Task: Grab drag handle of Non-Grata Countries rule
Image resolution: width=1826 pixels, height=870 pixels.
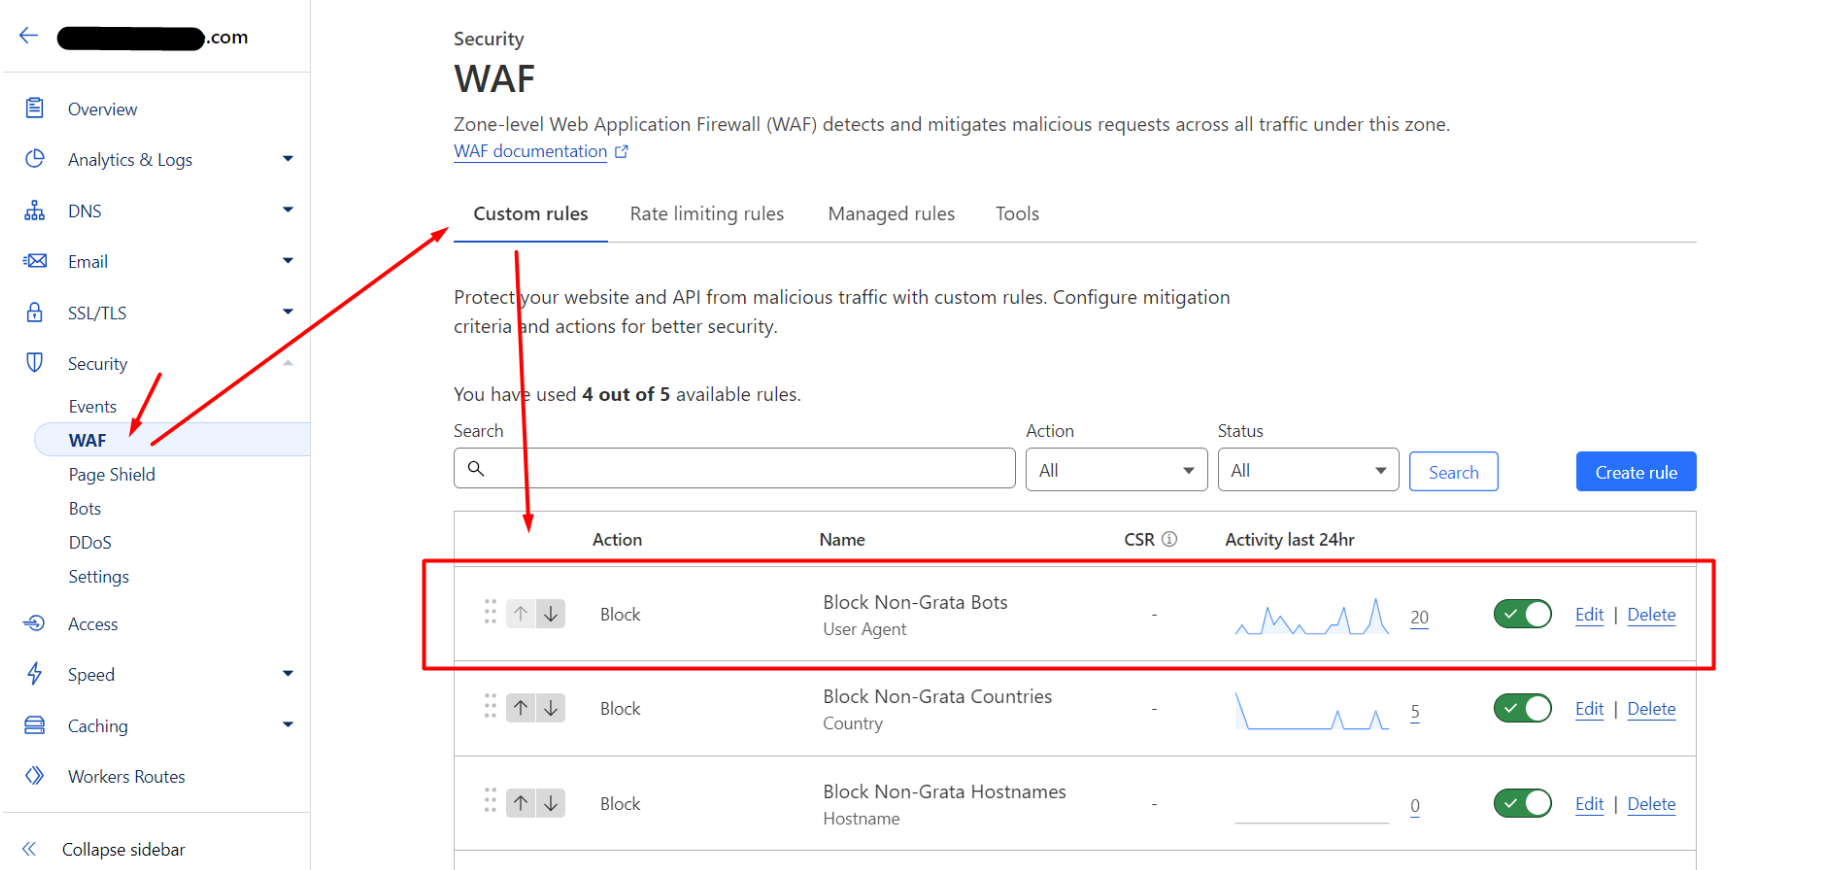Action: tap(490, 706)
